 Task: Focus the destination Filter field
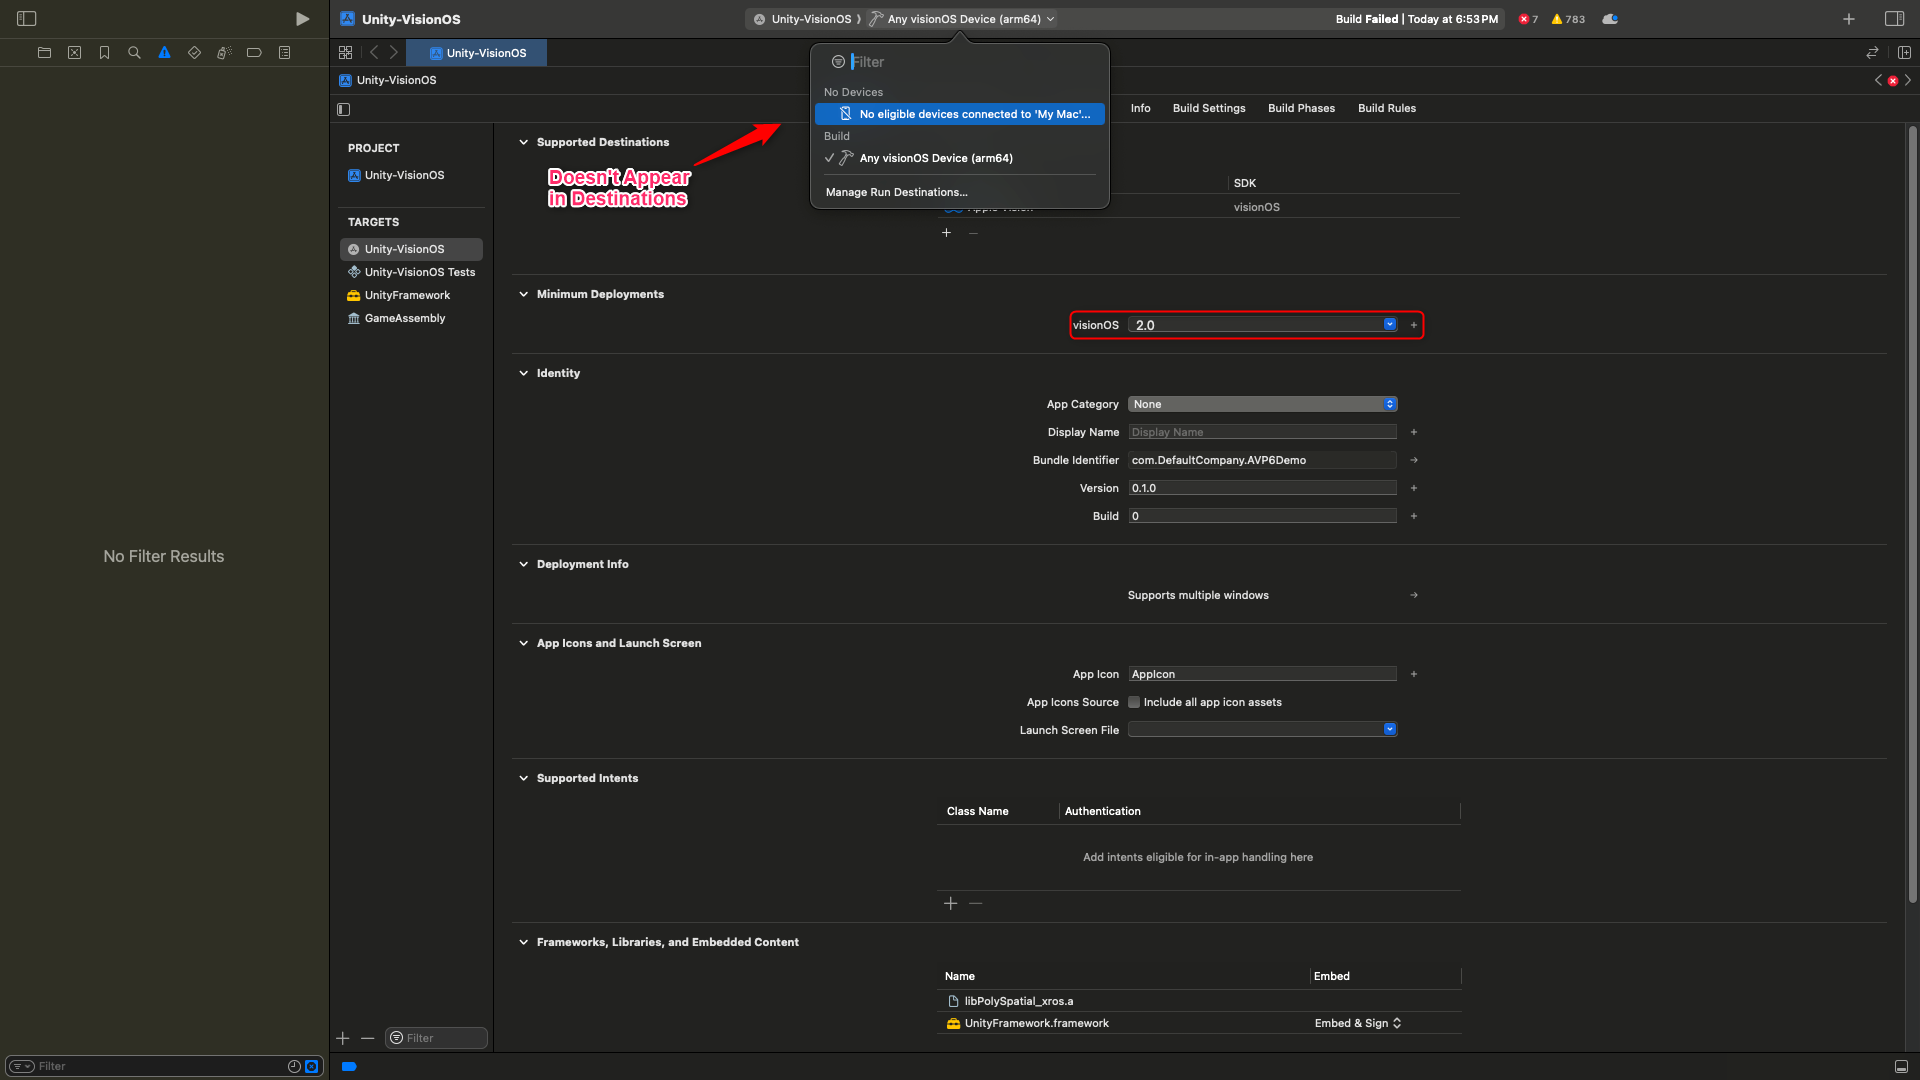point(960,62)
